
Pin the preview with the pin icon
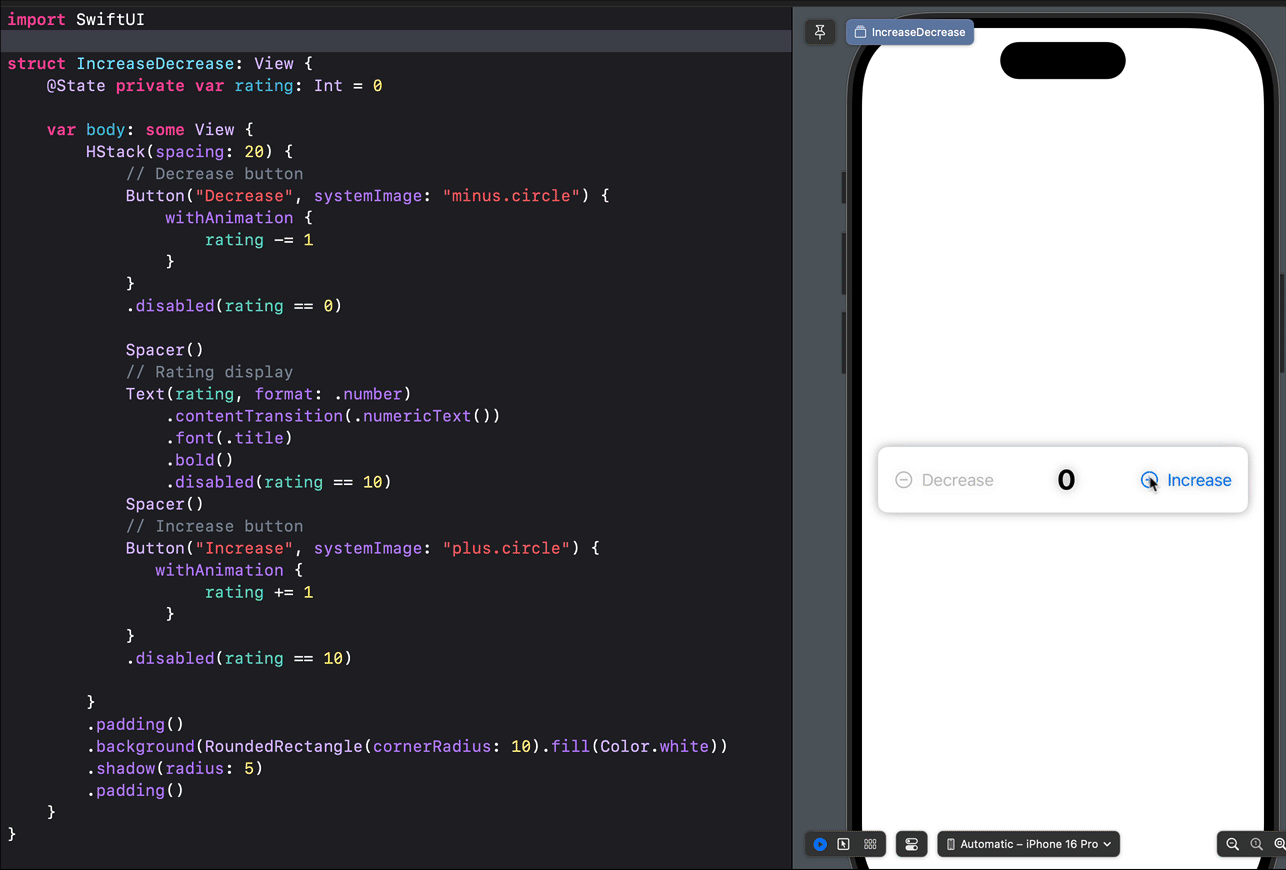point(820,32)
